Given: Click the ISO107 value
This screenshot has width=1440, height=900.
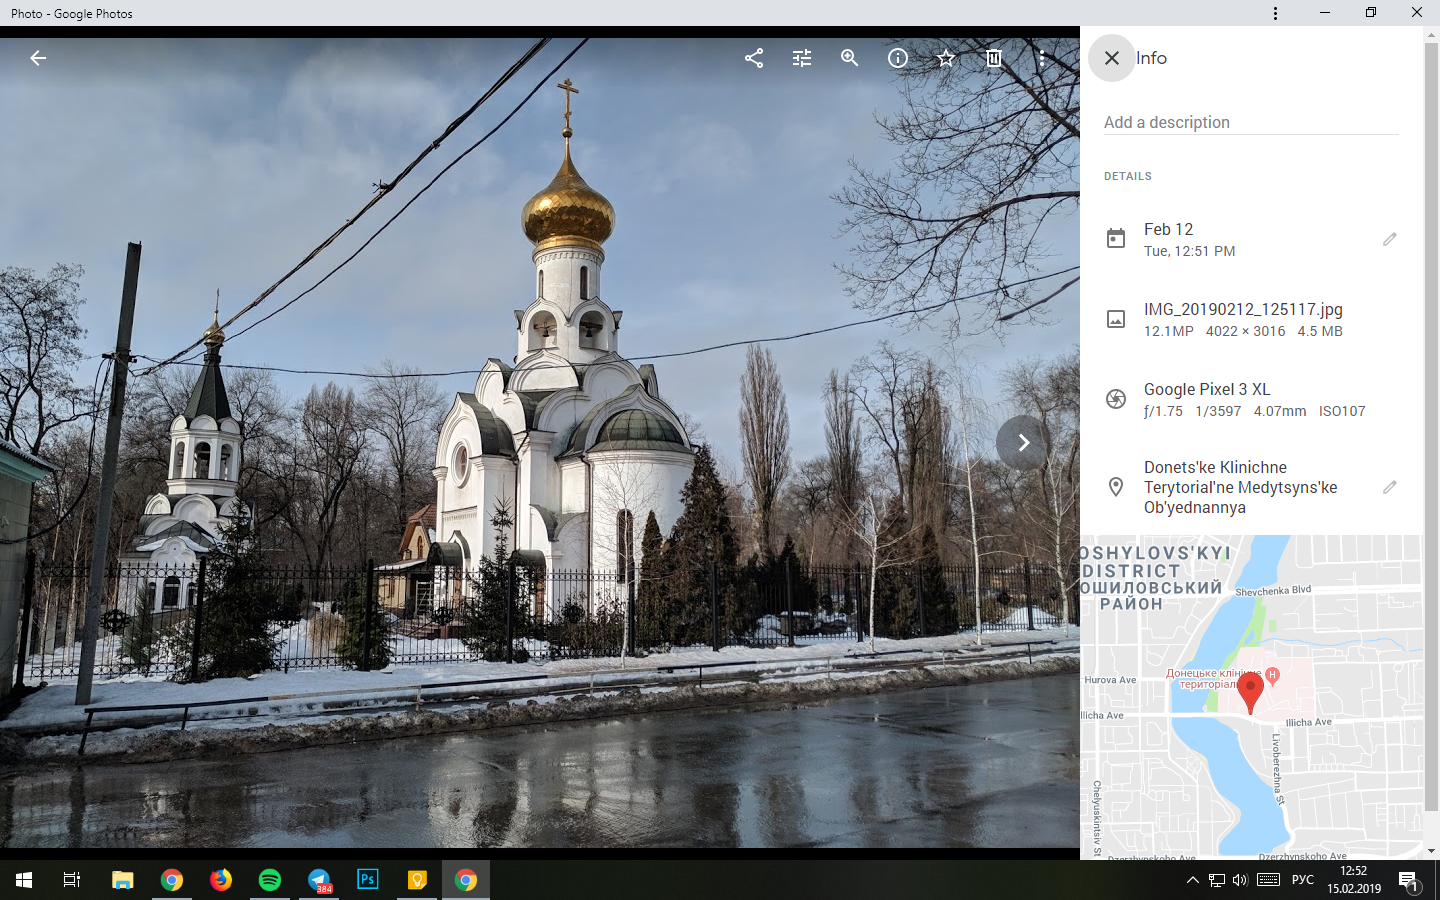Looking at the screenshot, I should tap(1342, 411).
